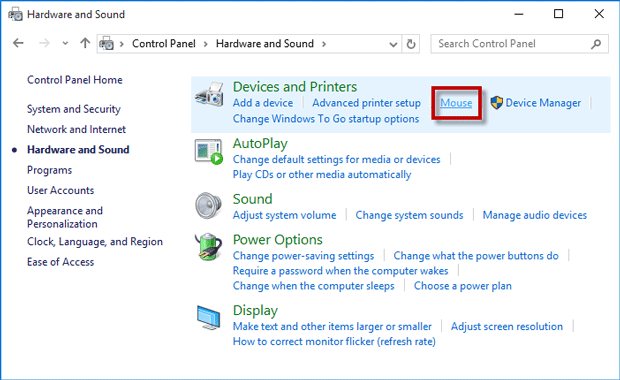Screen dimensions: 620x380
Task: Click Change system sounds
Action: click(x=409, y=215)
